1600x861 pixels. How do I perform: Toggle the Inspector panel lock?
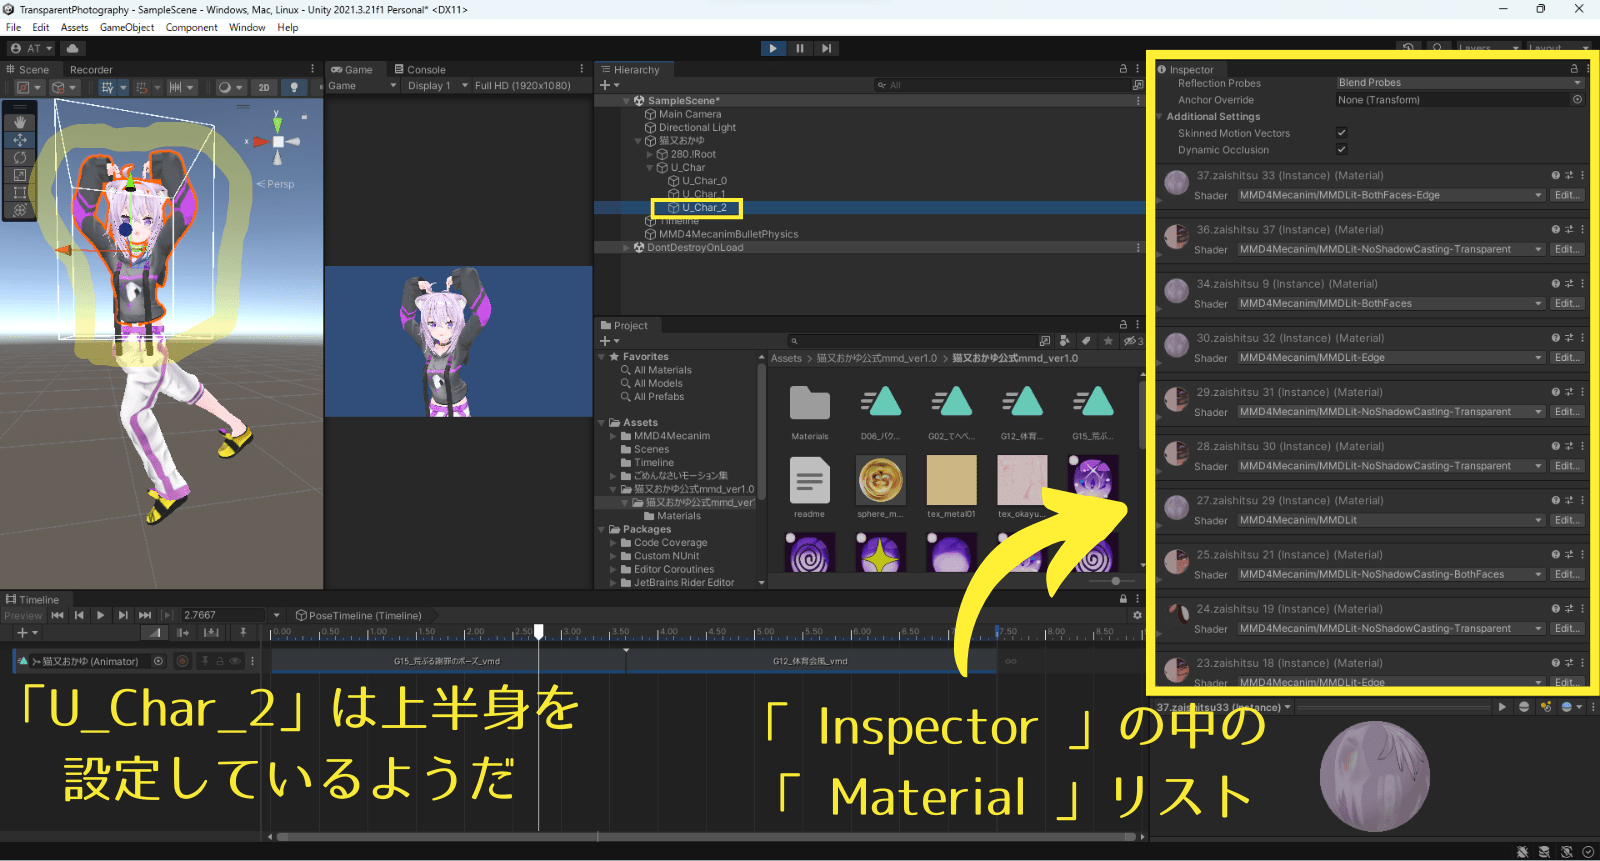[1574, 69]
